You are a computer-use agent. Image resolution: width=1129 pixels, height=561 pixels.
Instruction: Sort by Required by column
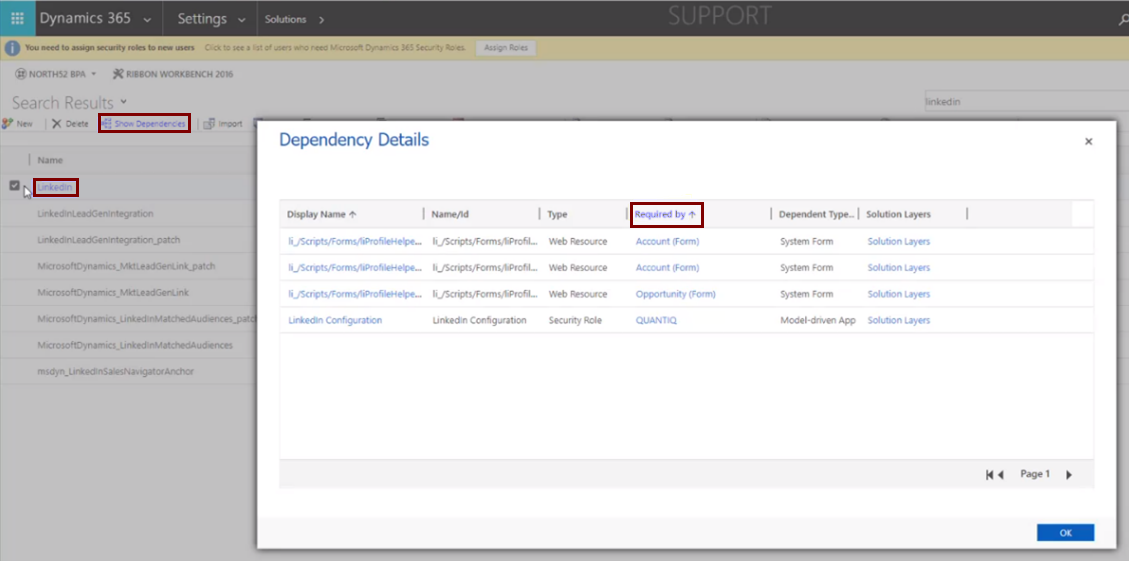(665, 215)
